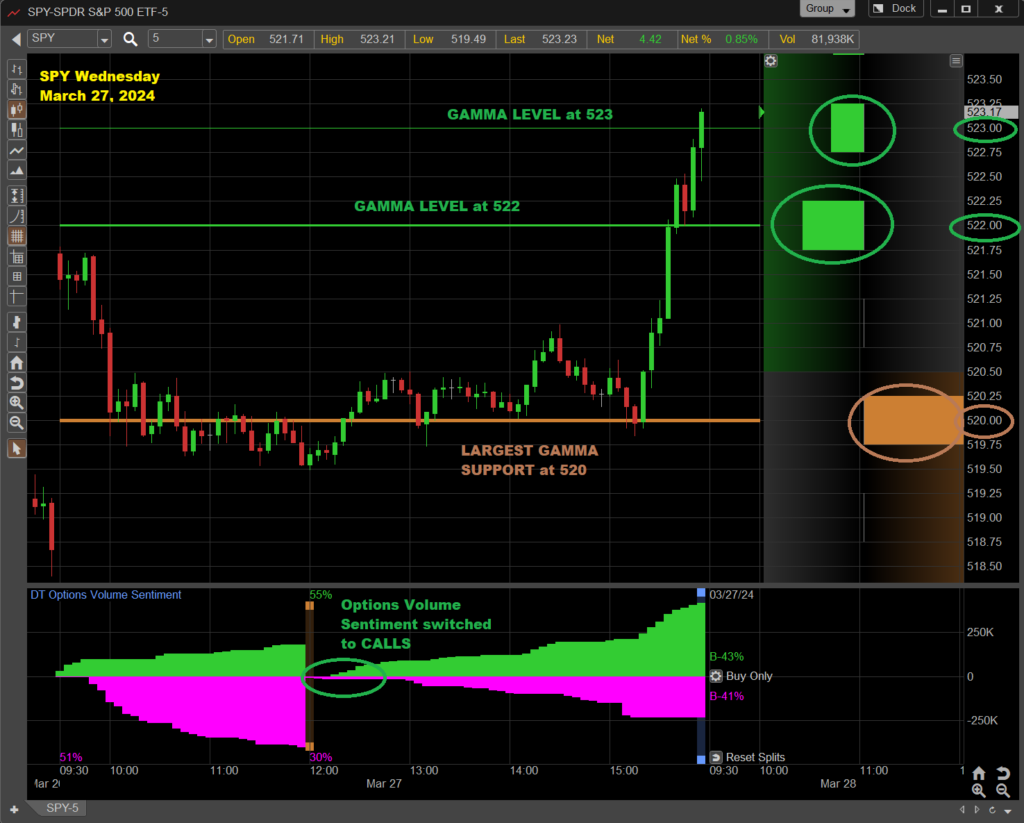1024x823 pixels.
Task: Expand the 5 minute interval dropdown
Action: coord(209,39)
